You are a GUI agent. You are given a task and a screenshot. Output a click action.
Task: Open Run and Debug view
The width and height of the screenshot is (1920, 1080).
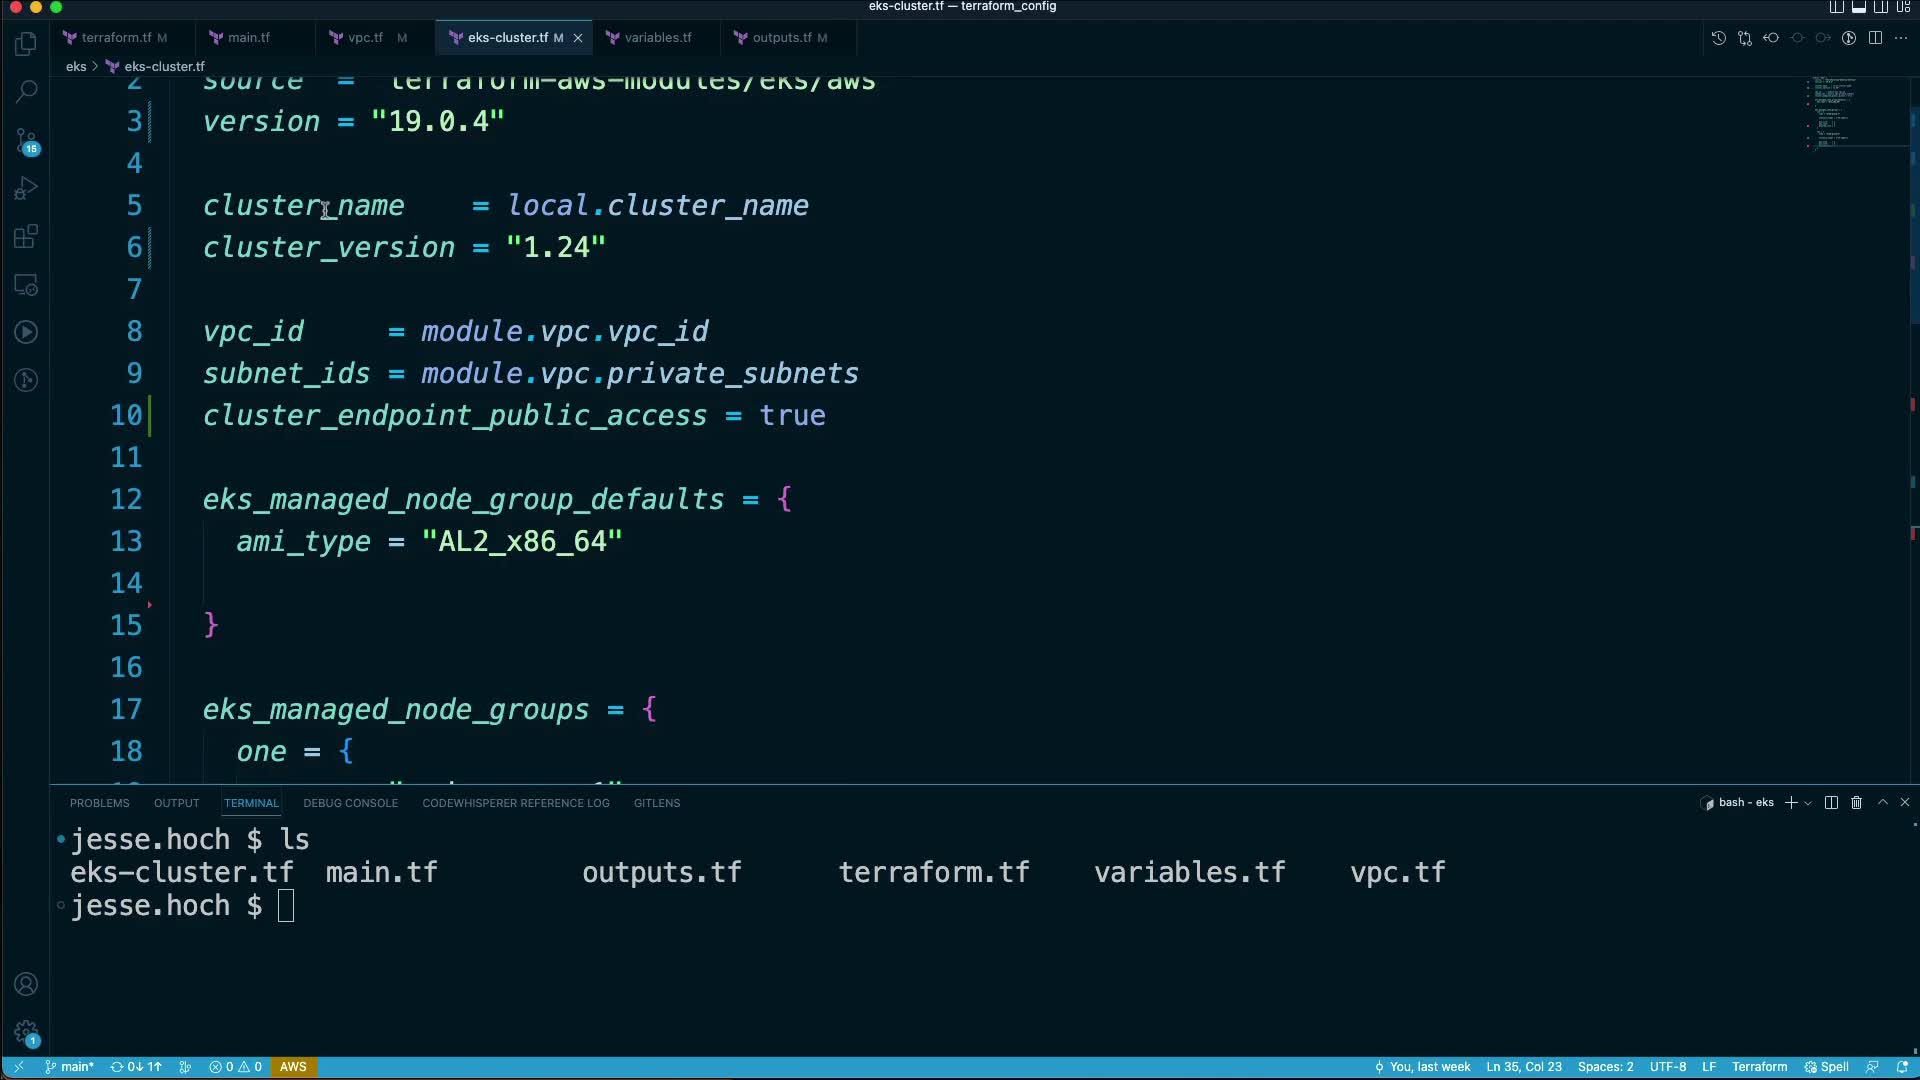click(26, 189)
